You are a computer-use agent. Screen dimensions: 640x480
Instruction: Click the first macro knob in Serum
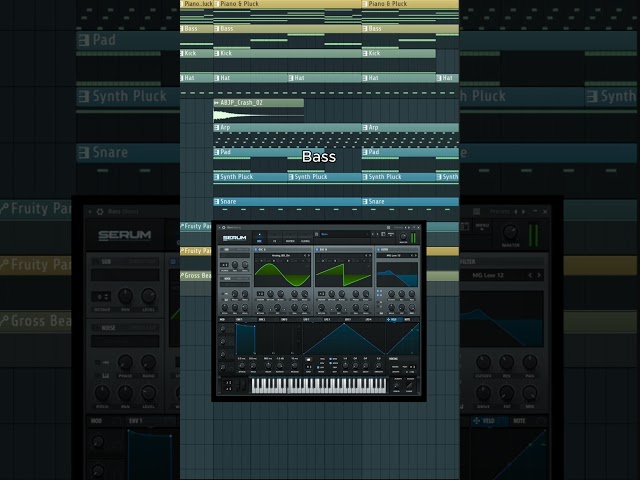(223, 329)
